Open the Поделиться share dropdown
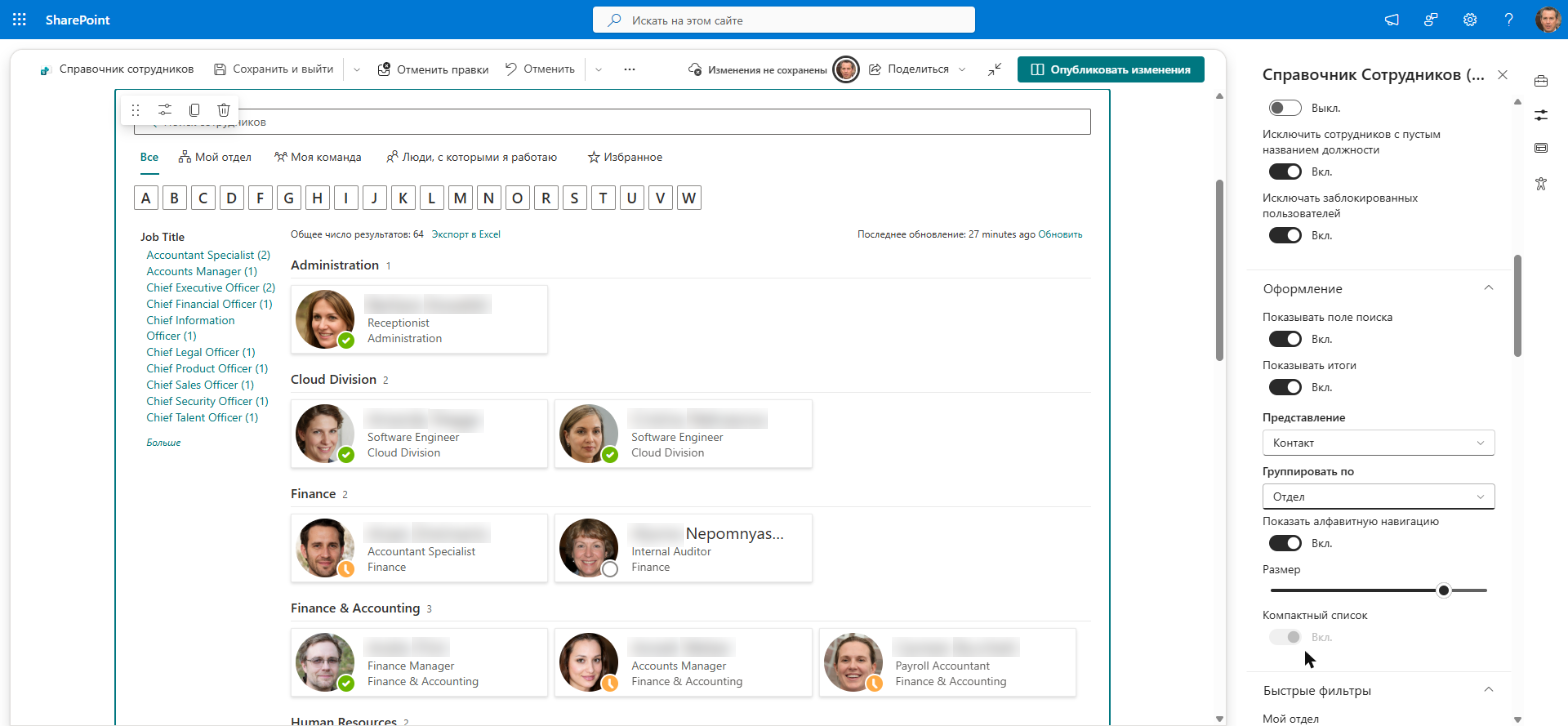This screenshot has width=1568, height=726. [917, 69]
